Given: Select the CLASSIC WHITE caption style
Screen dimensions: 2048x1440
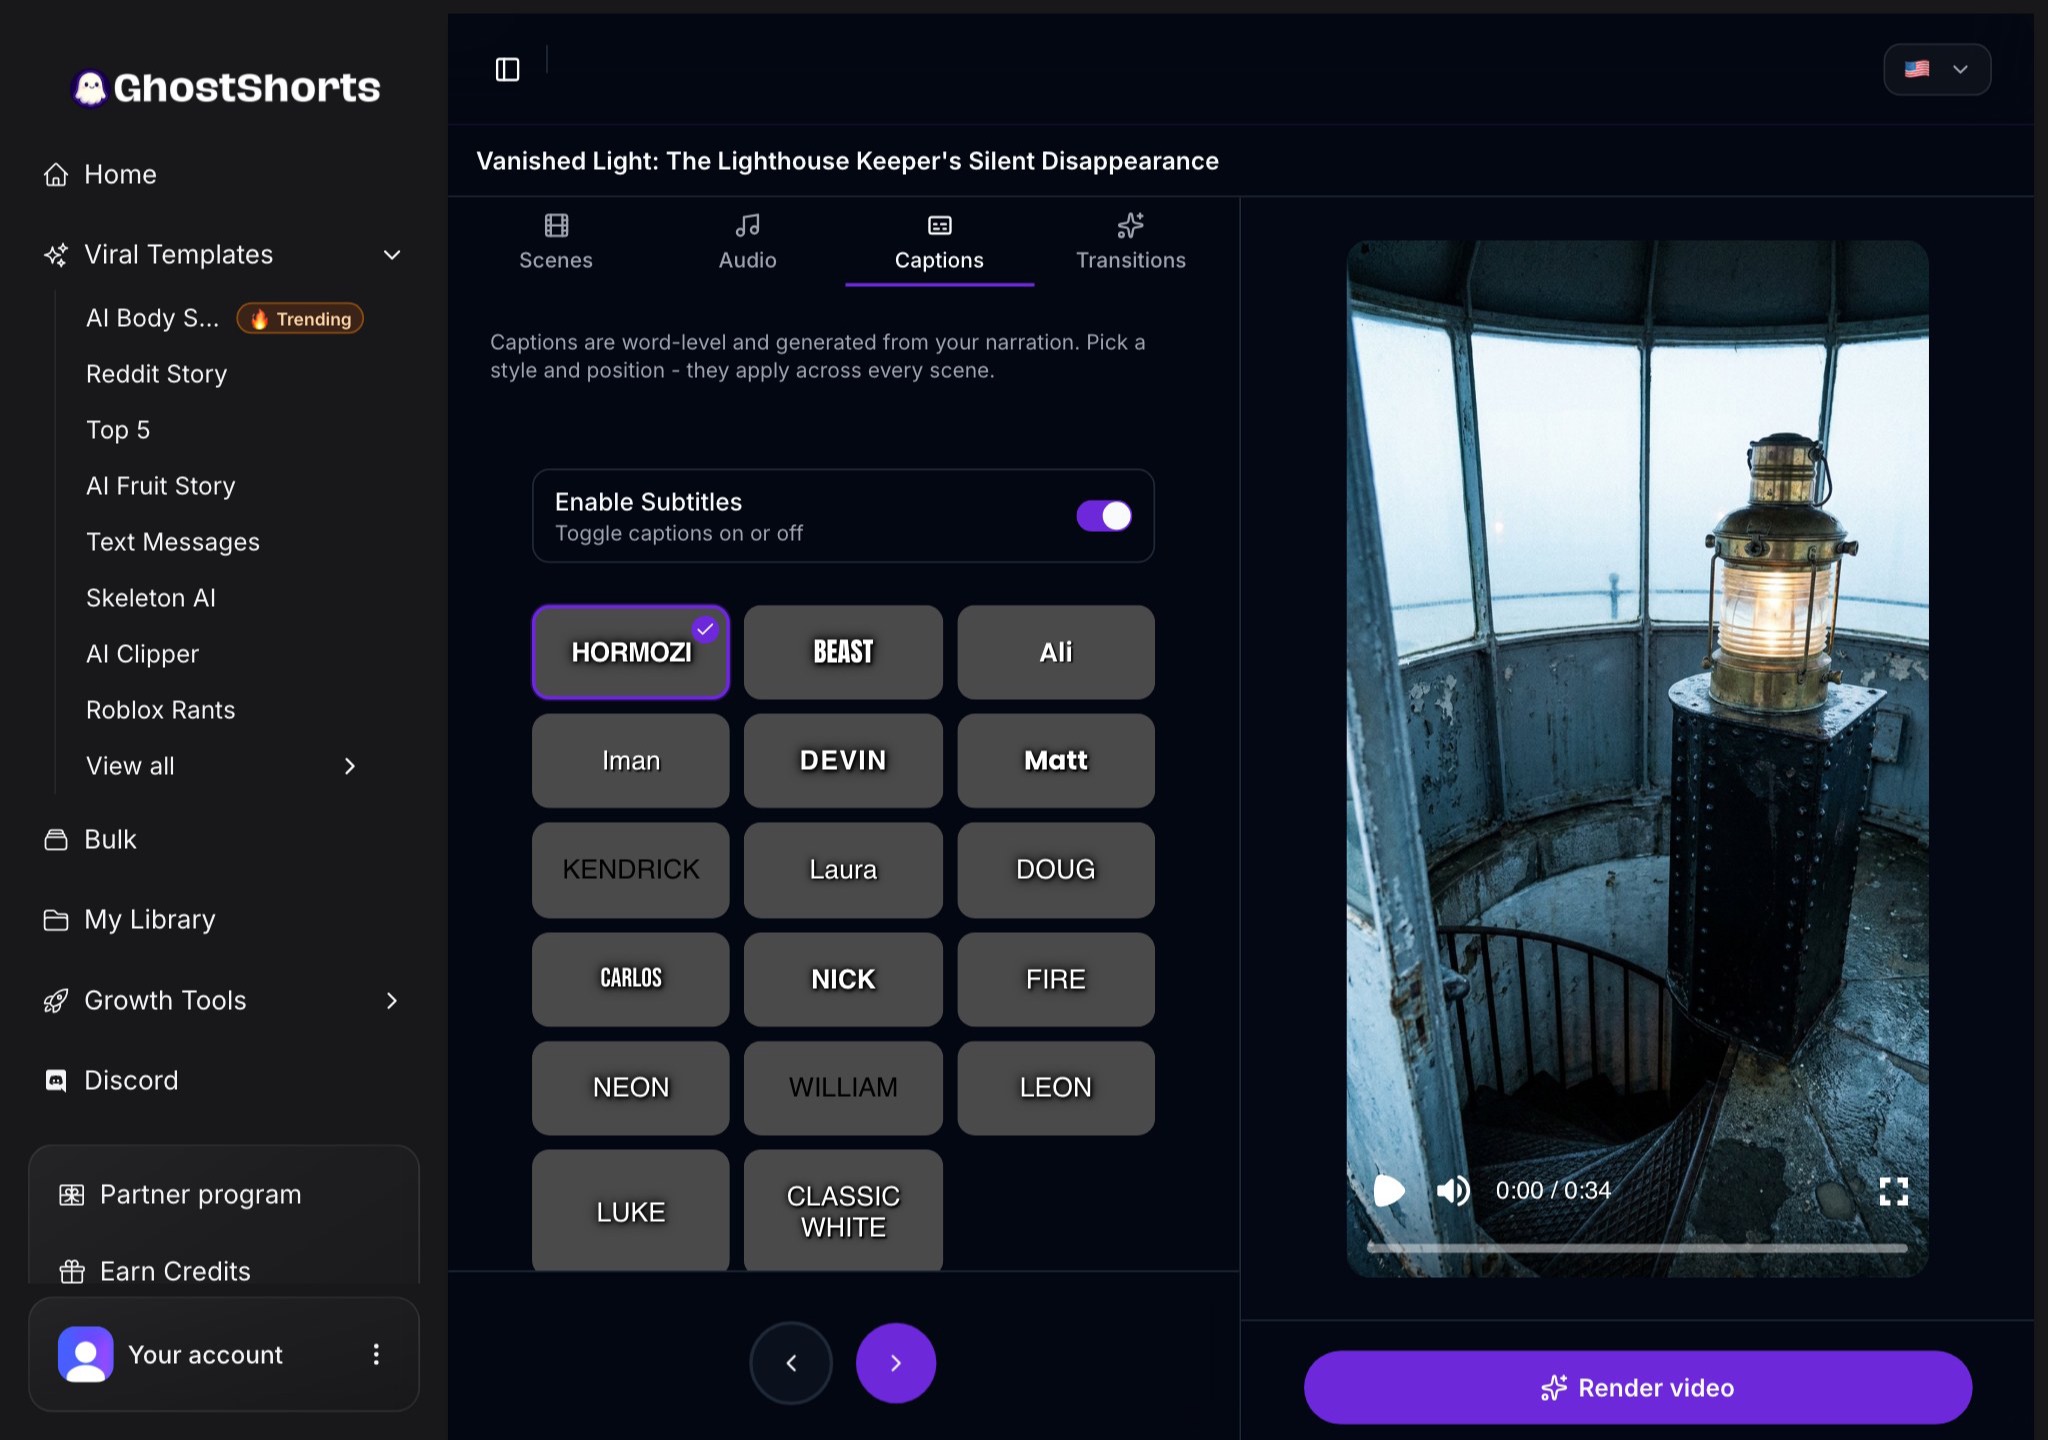Looking at the screenshot, I should coord(843,1210).
